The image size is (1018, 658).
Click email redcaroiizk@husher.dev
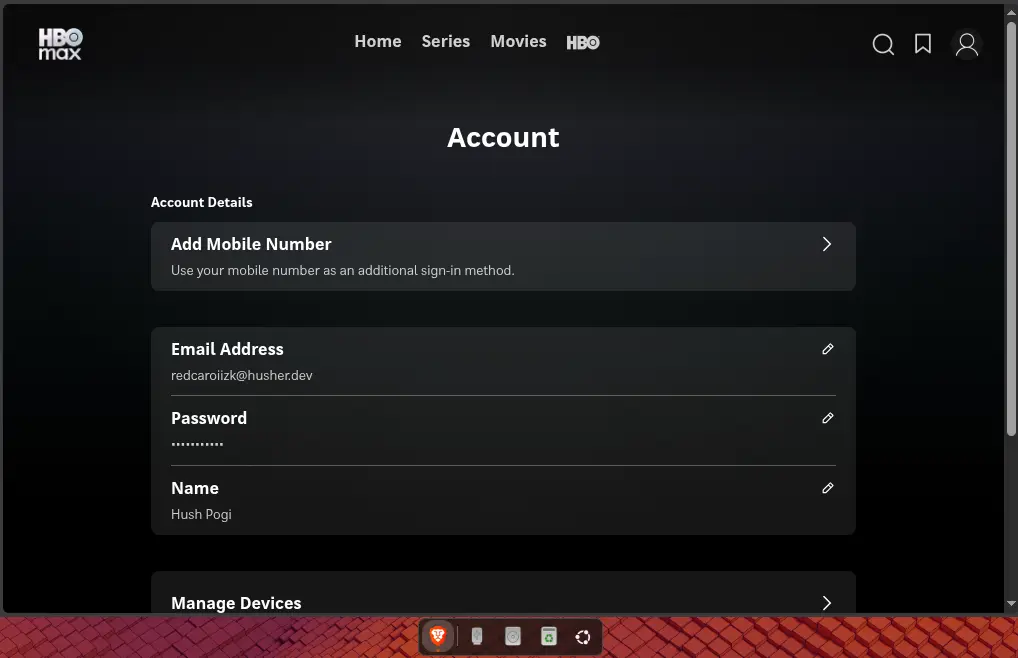tap(242, 376)
